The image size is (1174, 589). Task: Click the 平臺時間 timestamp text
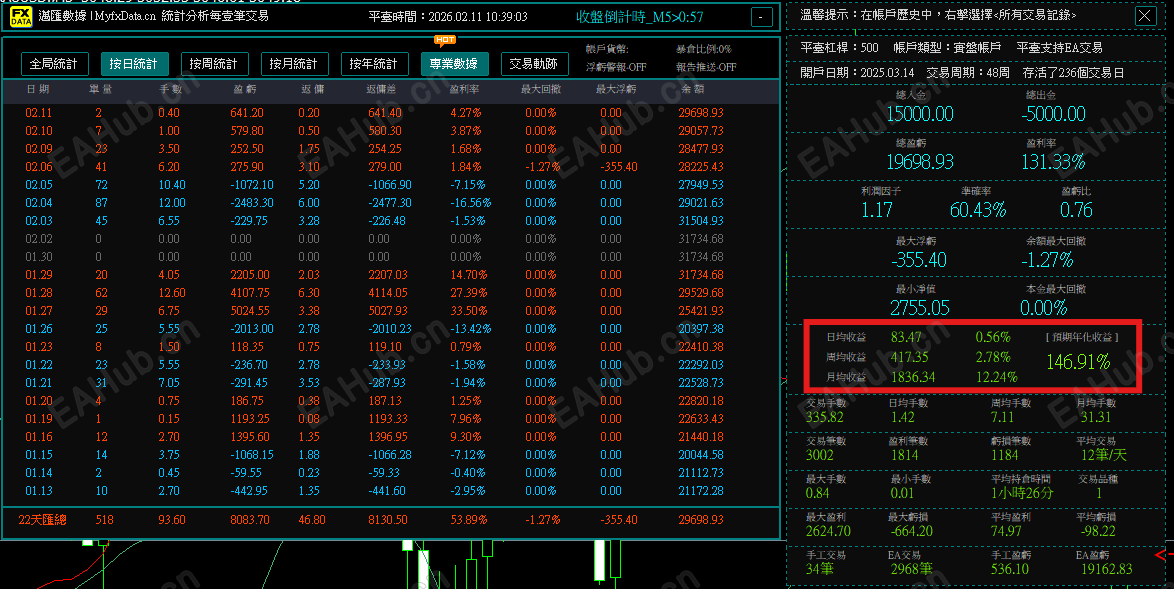[x=448, y=16]
